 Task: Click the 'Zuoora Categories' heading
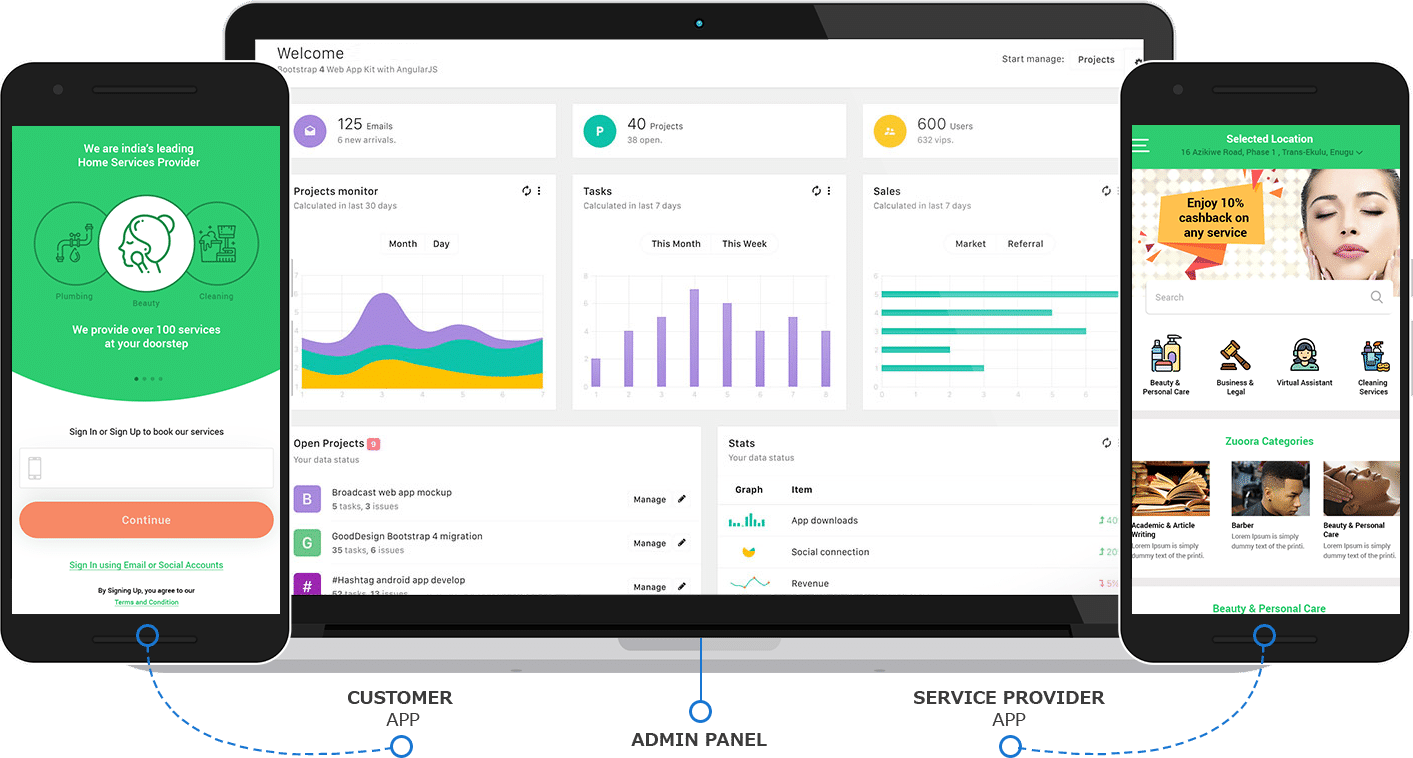coord(1269,441)
